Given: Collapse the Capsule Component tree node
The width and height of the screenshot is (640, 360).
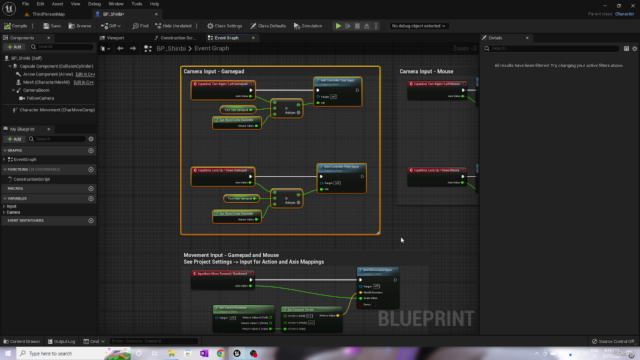Looking at the screenshot, I should pyautogui.click(x=10, y=66).
